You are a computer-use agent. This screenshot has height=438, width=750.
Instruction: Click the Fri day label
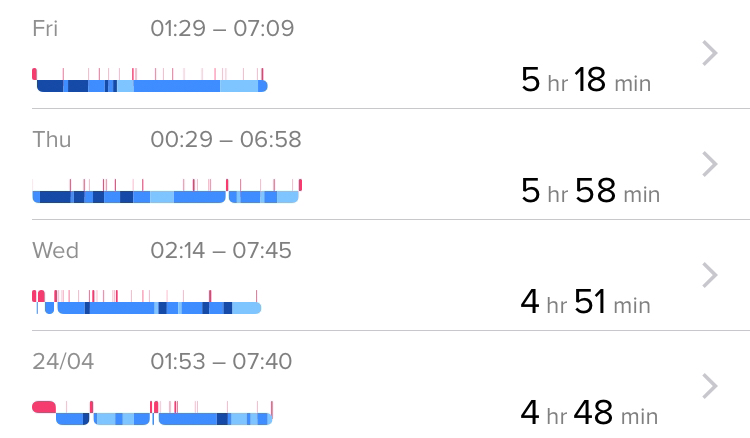(x=45, y=28)
